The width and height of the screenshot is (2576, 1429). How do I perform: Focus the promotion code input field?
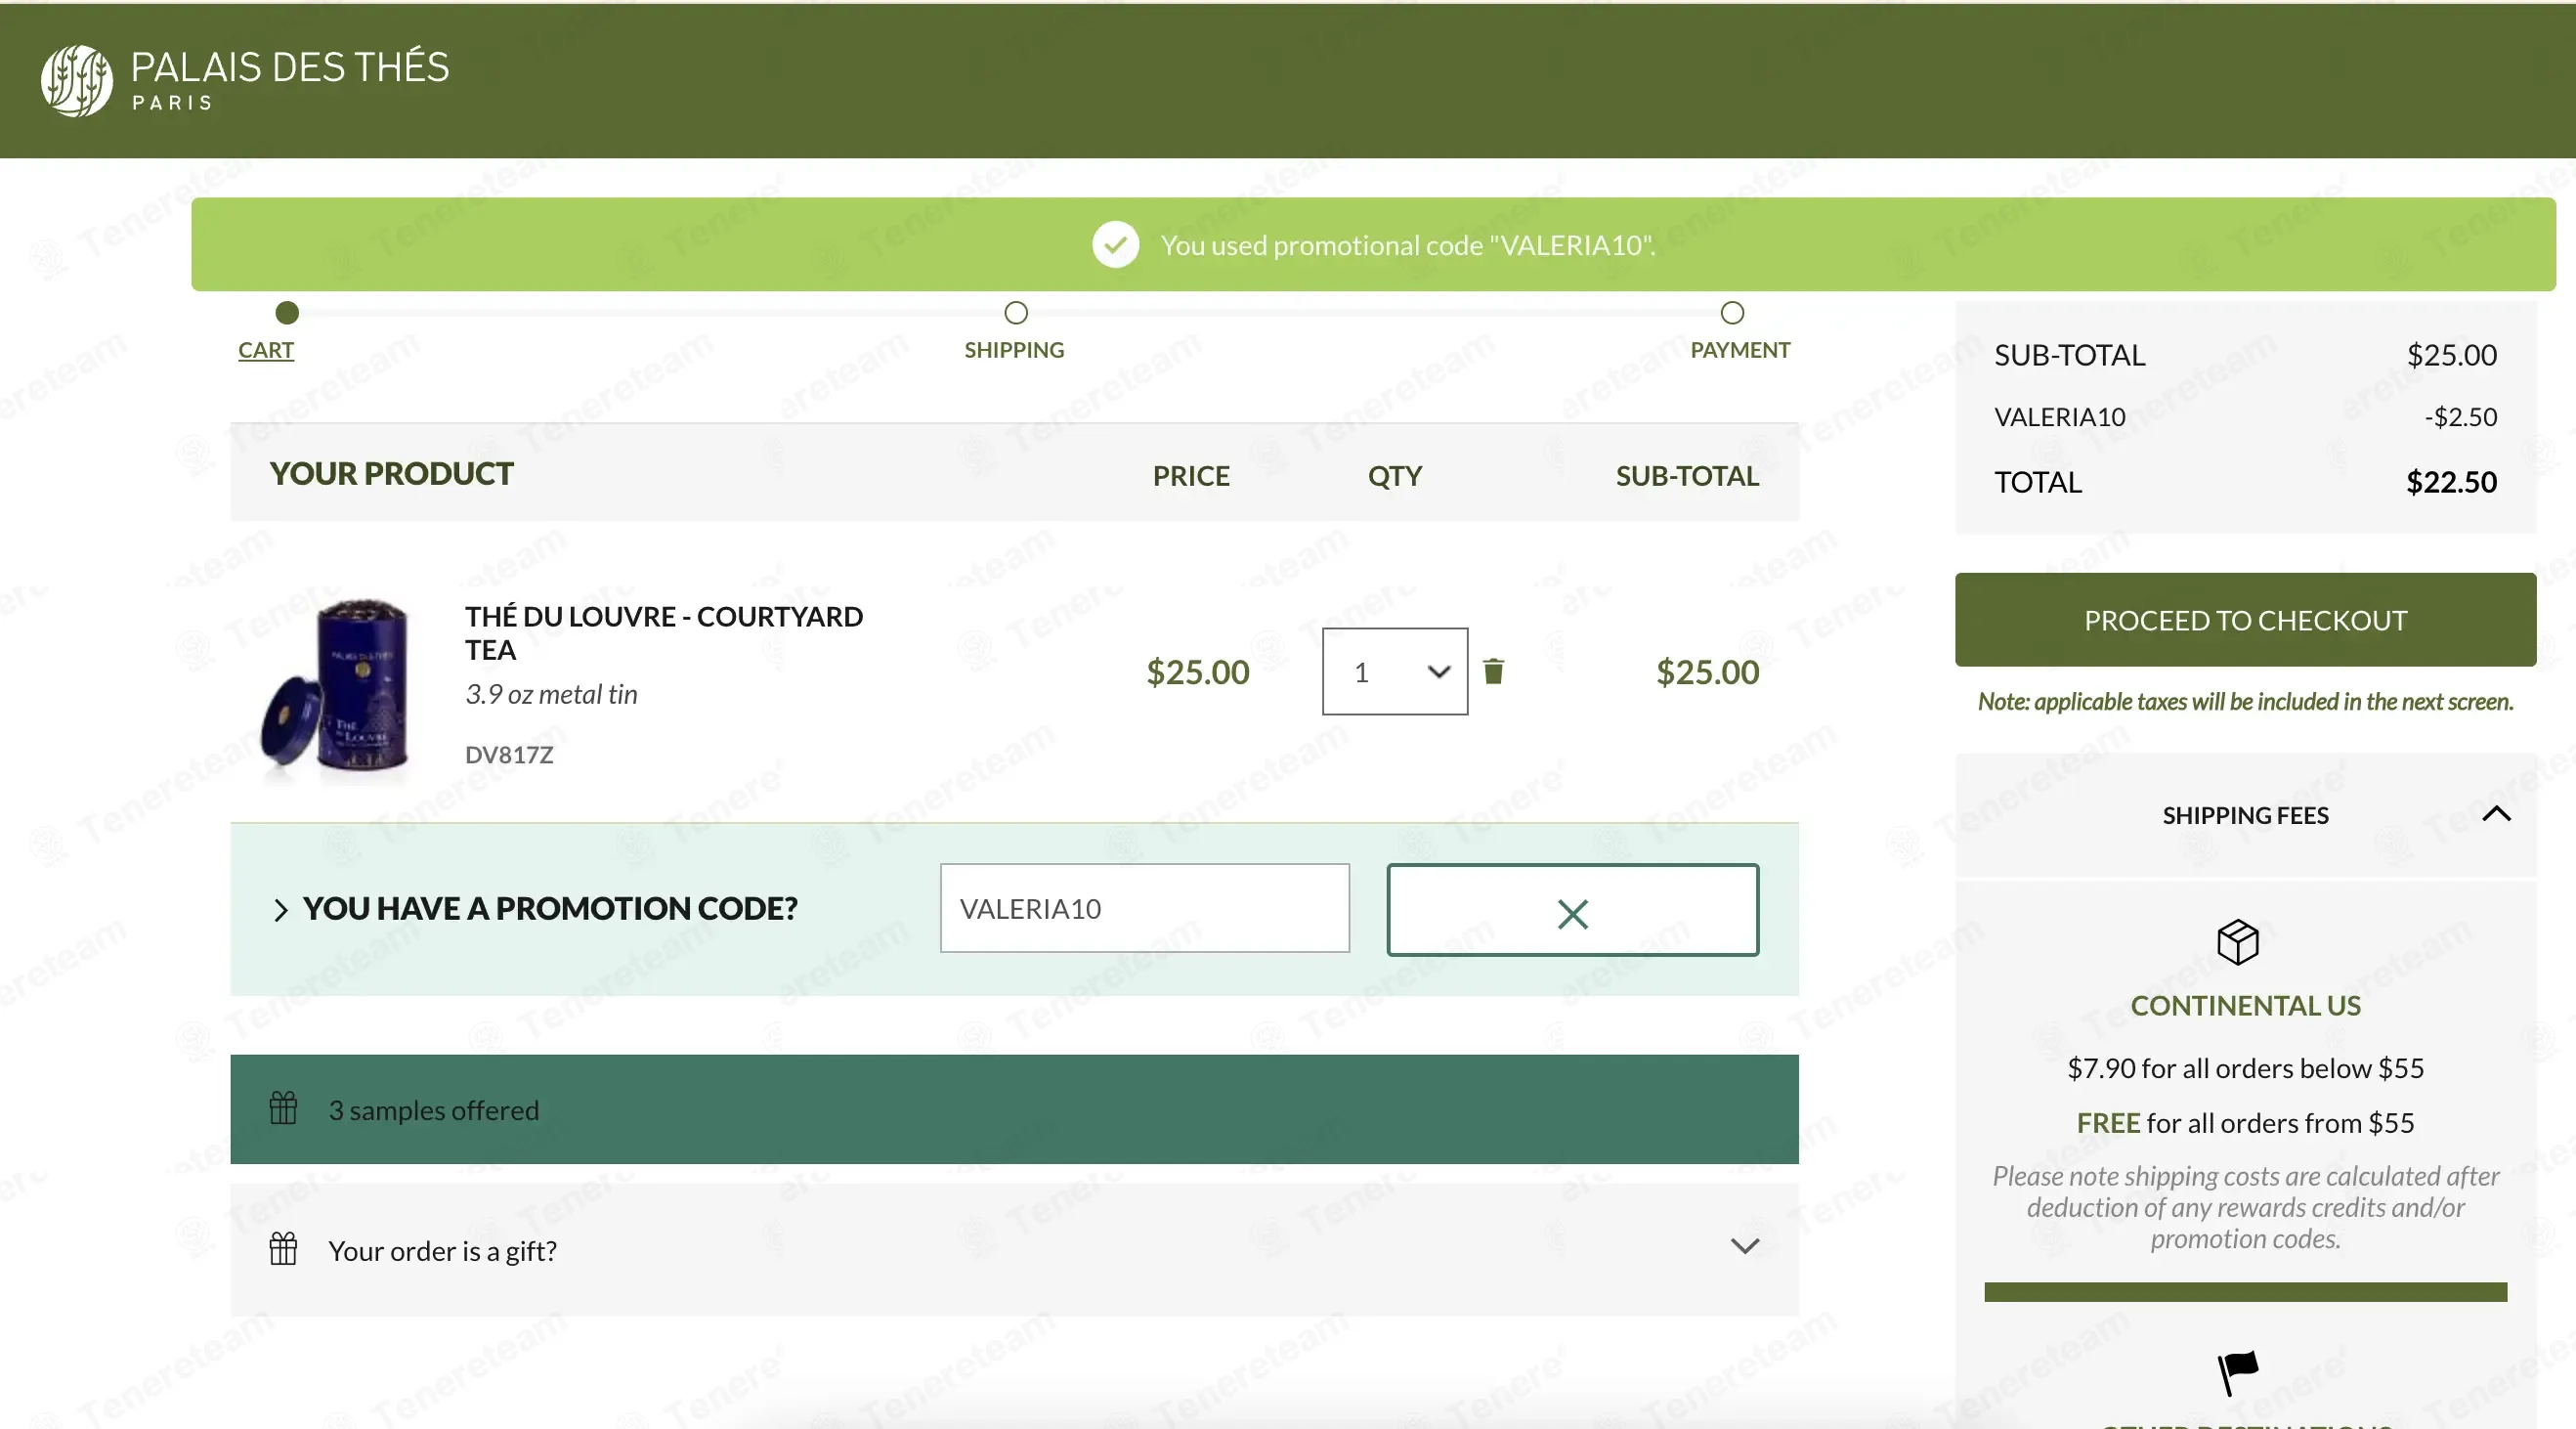[x=1145, y=909]
